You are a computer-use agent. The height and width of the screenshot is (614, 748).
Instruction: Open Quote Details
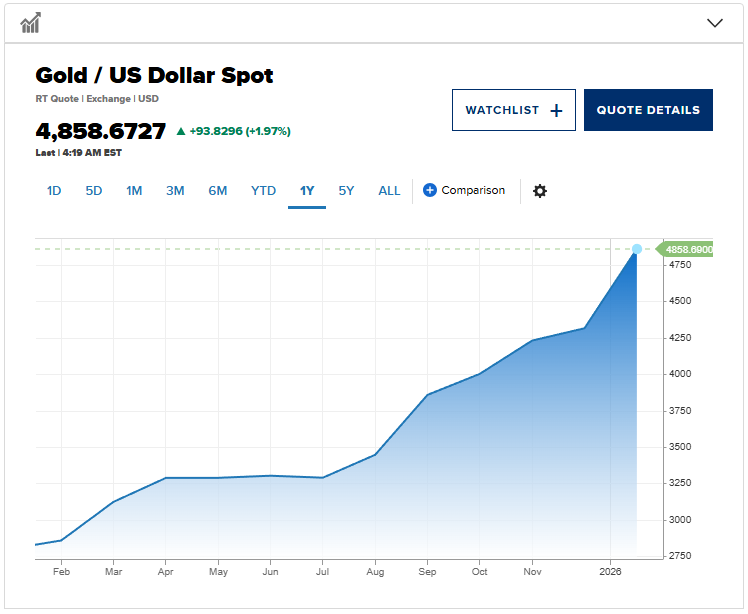[x=648, y=110]
